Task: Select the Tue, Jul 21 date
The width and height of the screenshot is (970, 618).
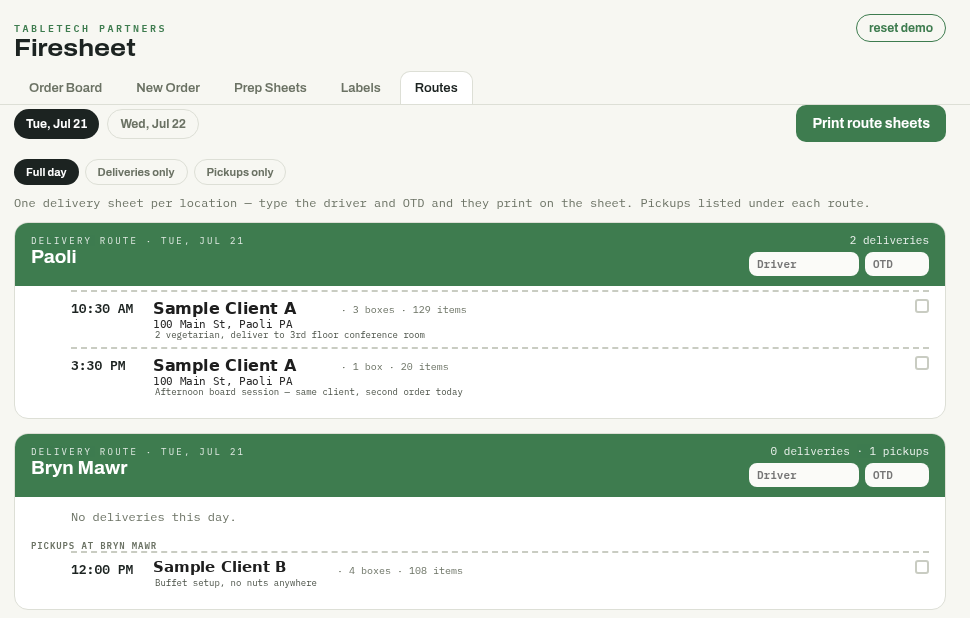Action: click(x=56, y=124)
